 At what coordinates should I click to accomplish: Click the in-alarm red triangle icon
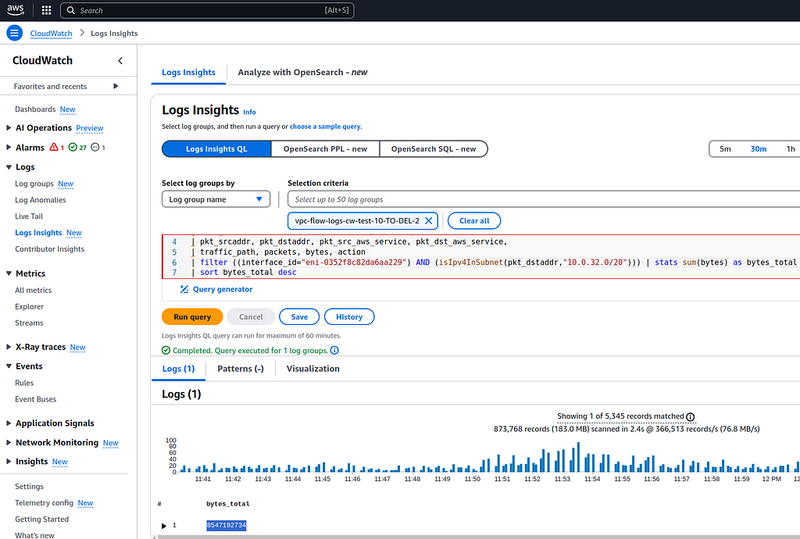(54, 147)
